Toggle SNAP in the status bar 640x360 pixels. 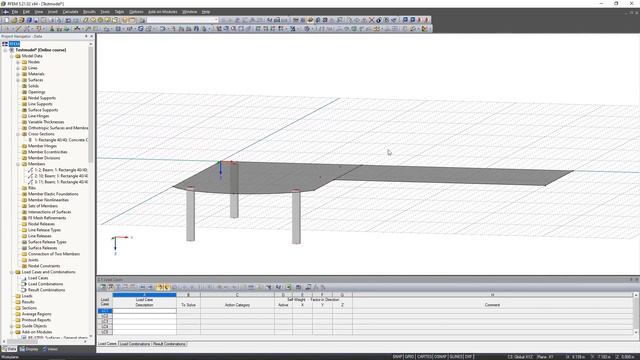(398, 357)
